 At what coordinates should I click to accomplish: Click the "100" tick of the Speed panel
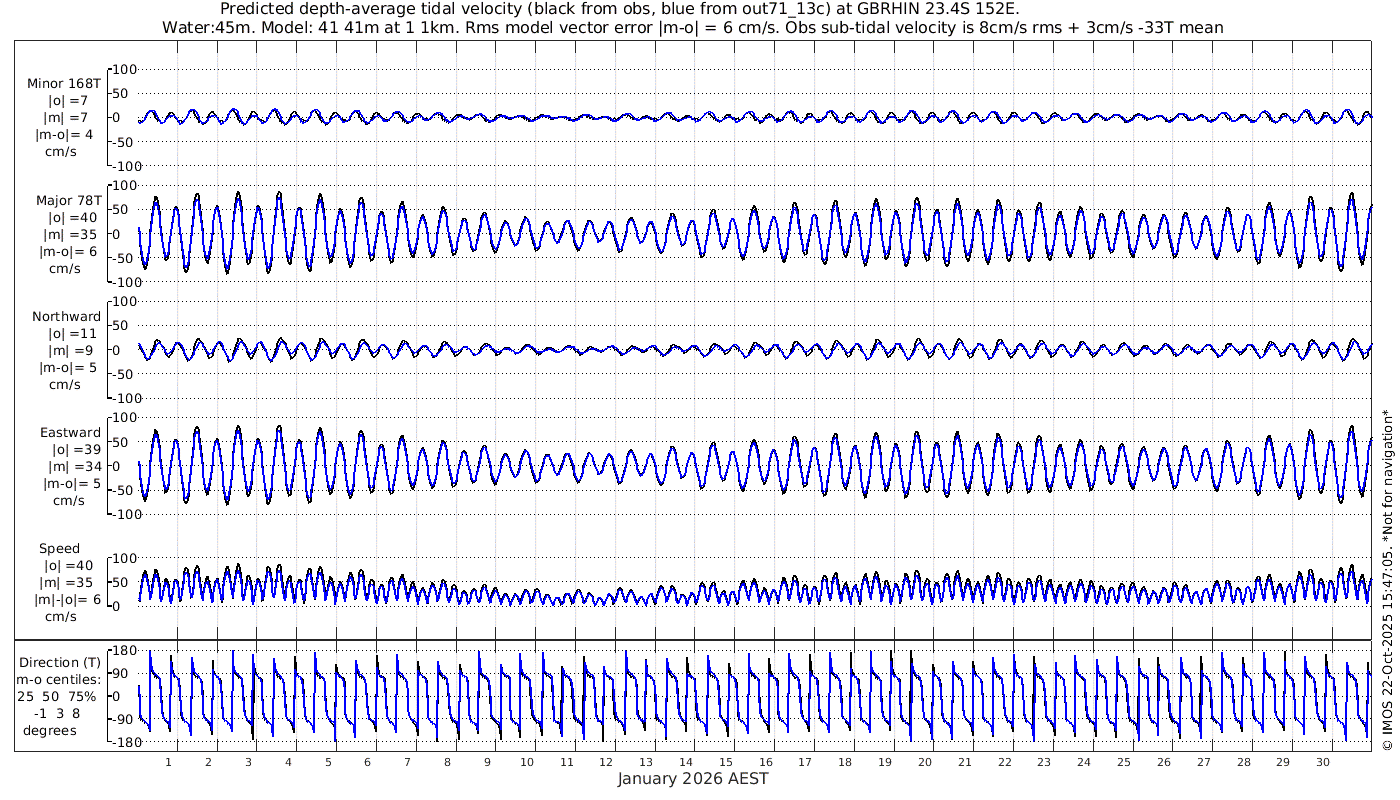125,557
